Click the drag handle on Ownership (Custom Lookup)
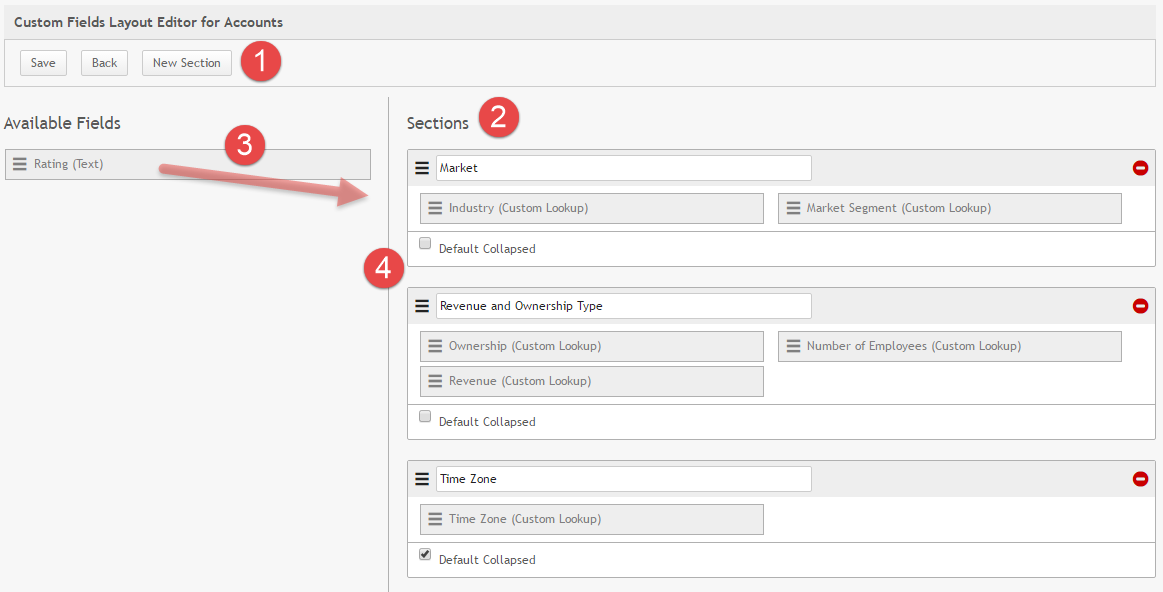1163x592 pixels. pos(437,345)
